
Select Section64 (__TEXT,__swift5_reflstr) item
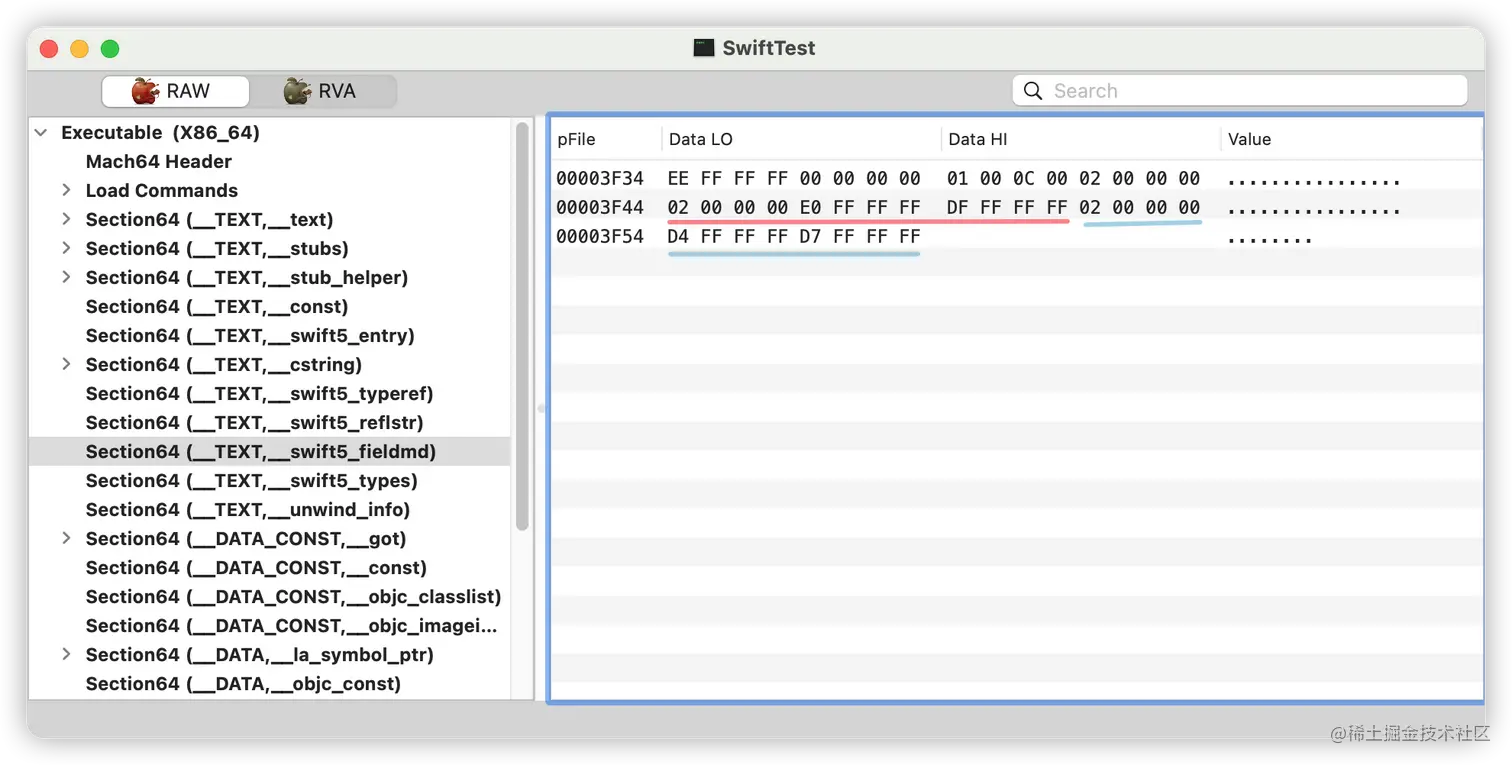pos(255,422)
